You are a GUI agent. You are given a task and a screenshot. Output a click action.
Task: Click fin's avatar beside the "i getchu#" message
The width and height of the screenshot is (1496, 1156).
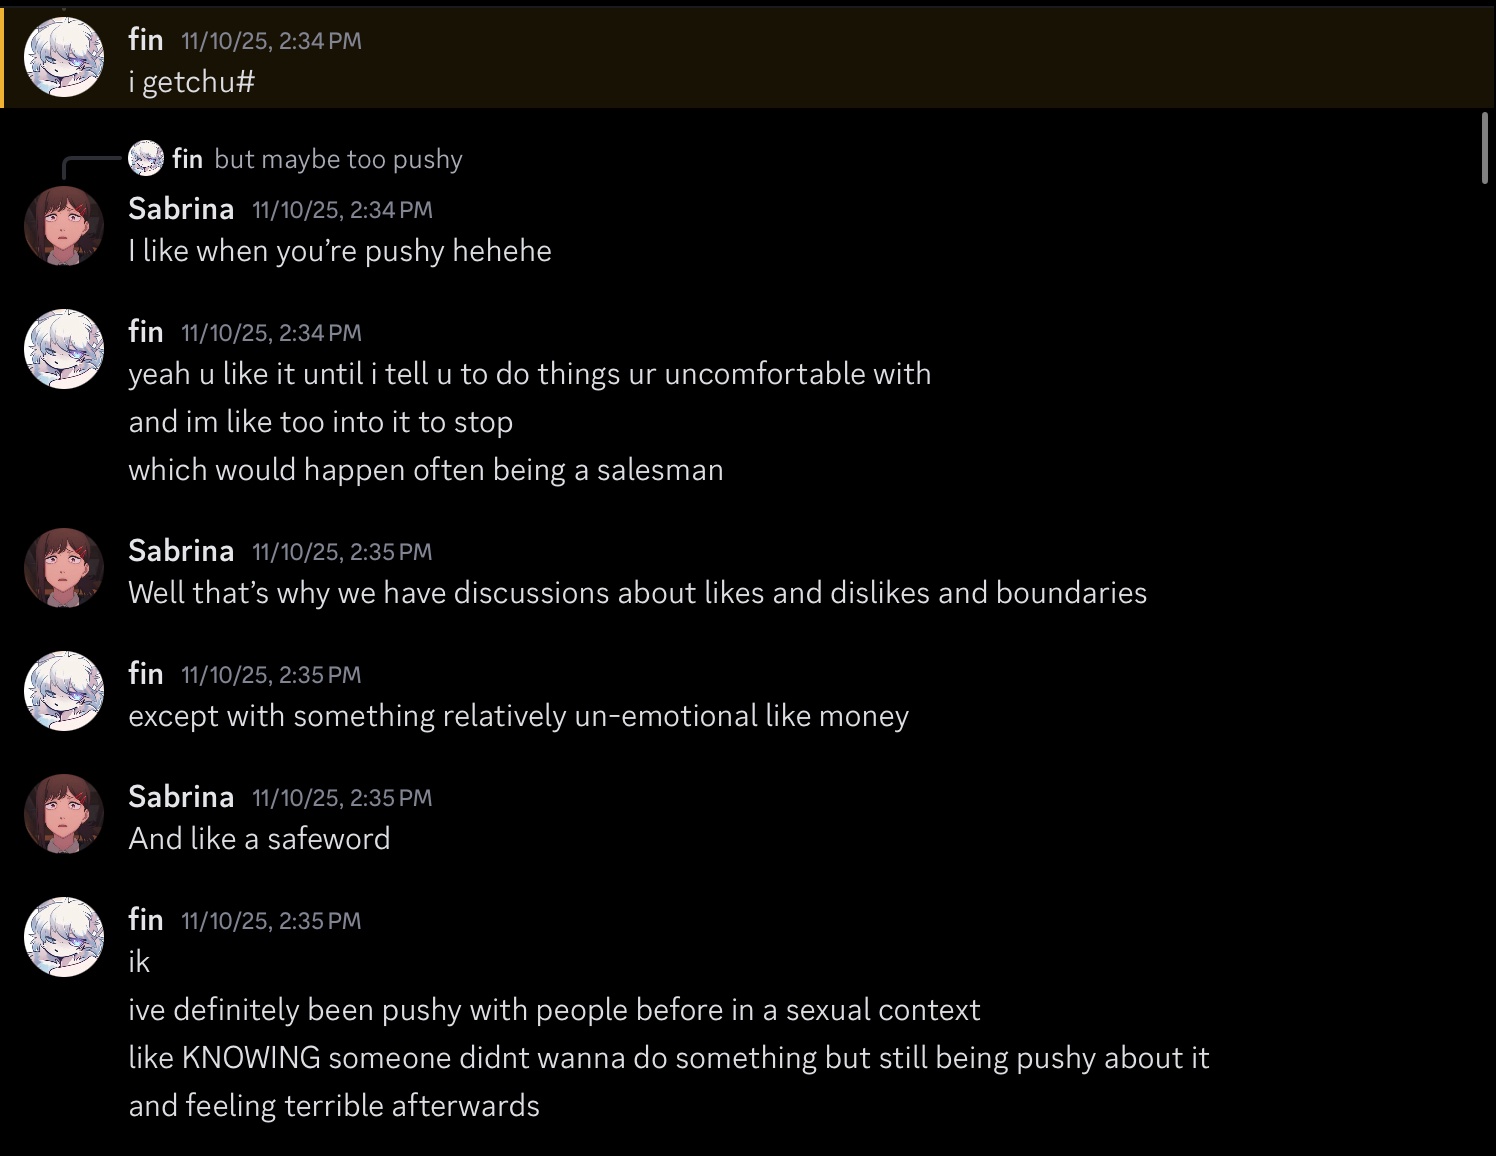pyautogui.click(x=64, y=57)
